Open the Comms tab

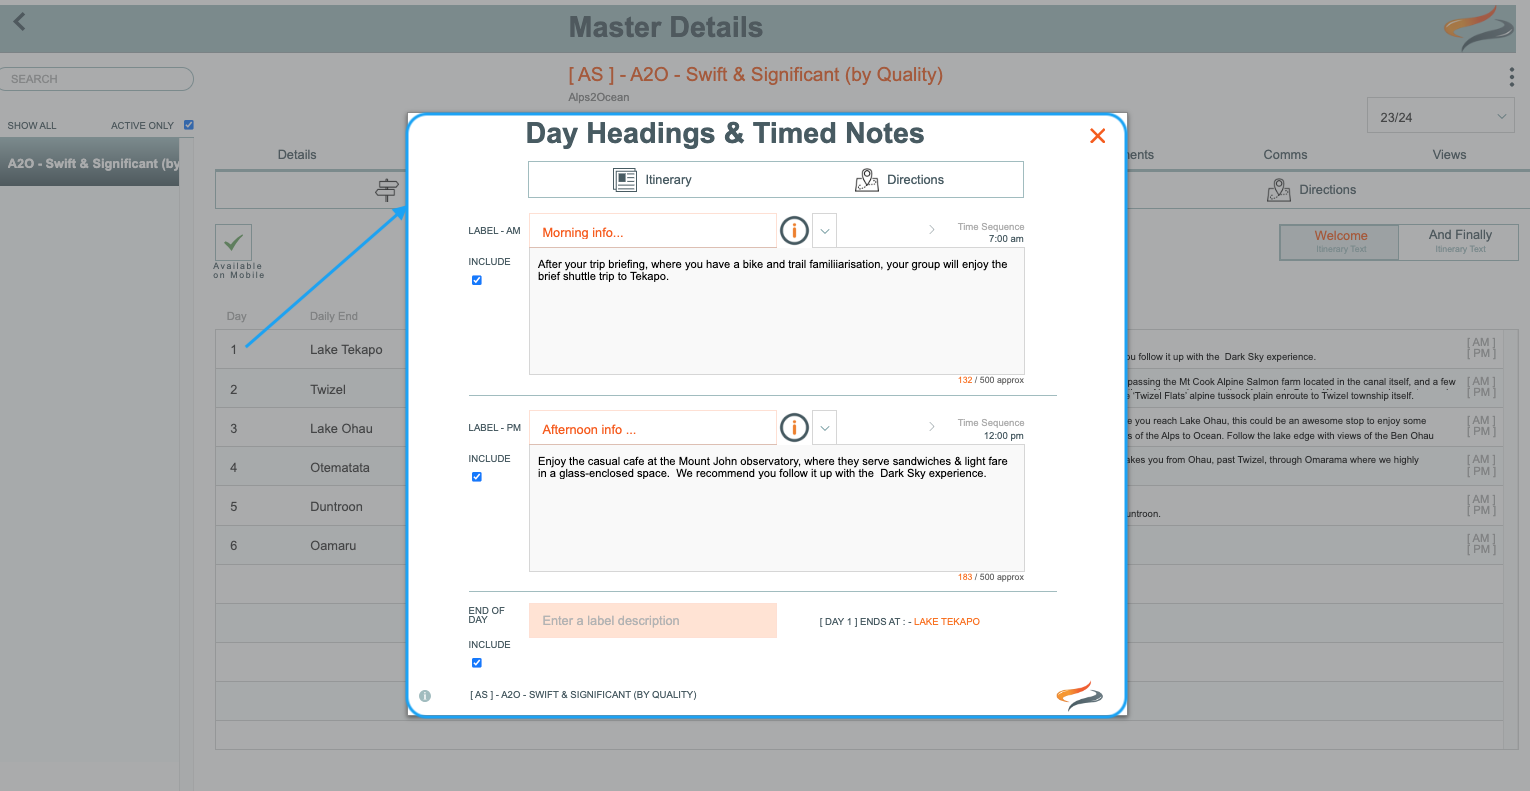[x=1285, y=155]
